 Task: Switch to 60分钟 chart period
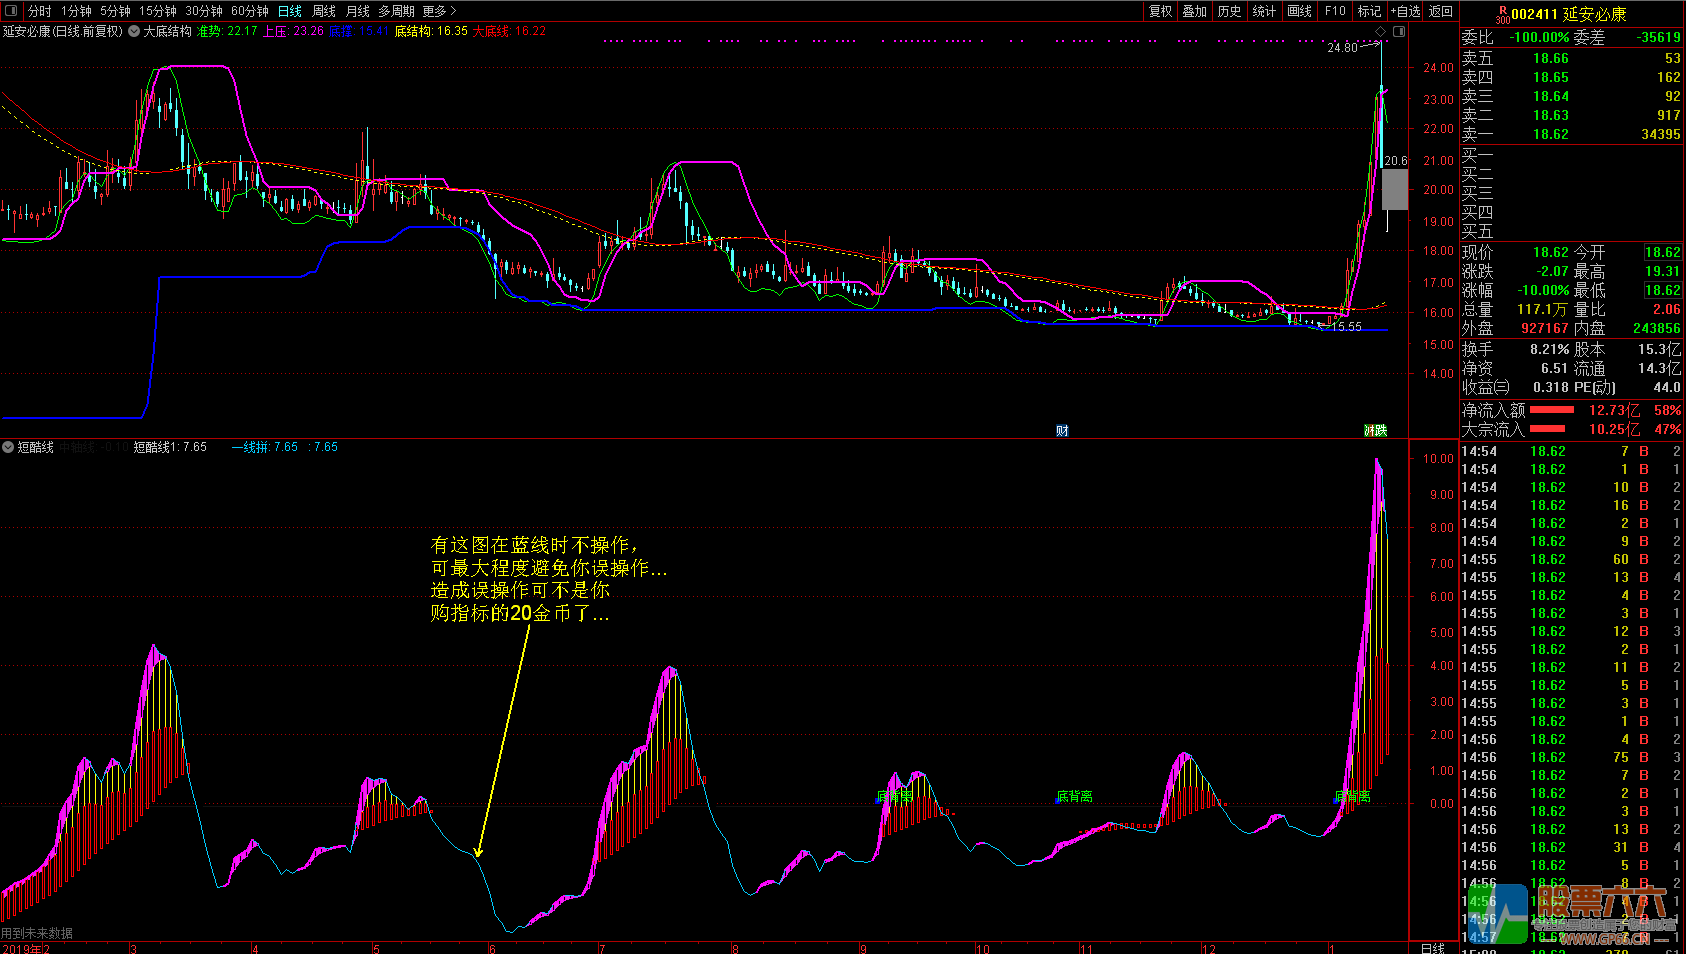pos(250,11)
